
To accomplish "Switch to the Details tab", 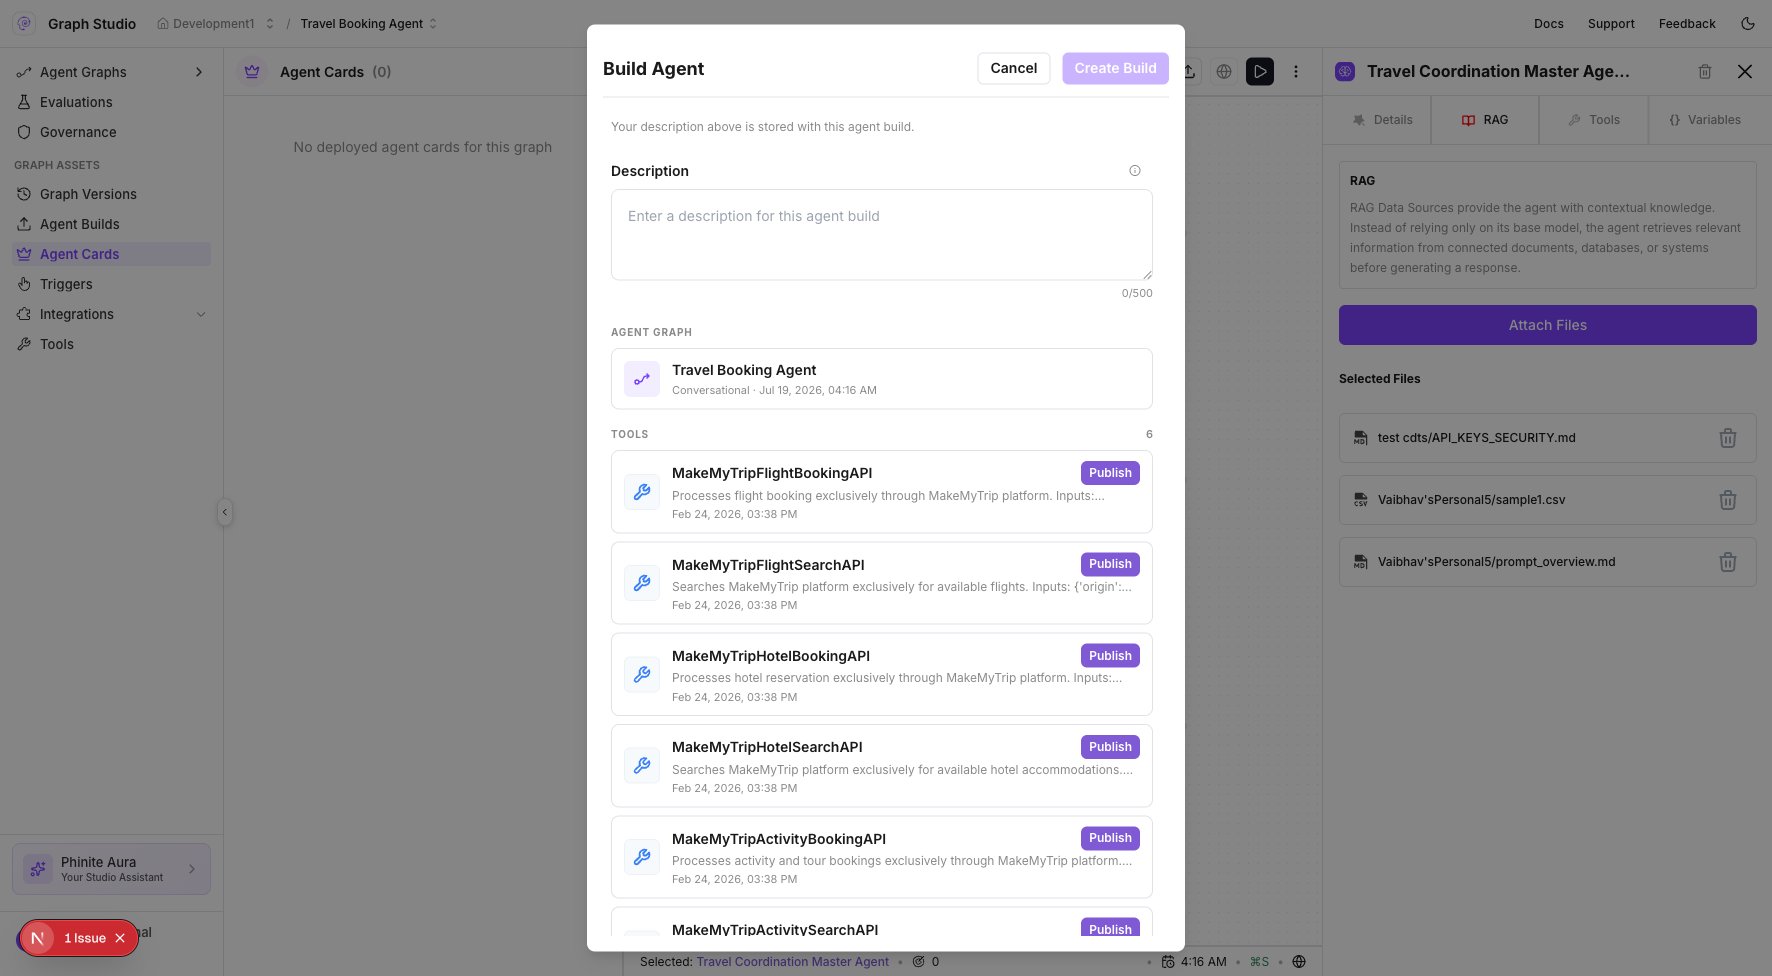I will coord(1382,120).
